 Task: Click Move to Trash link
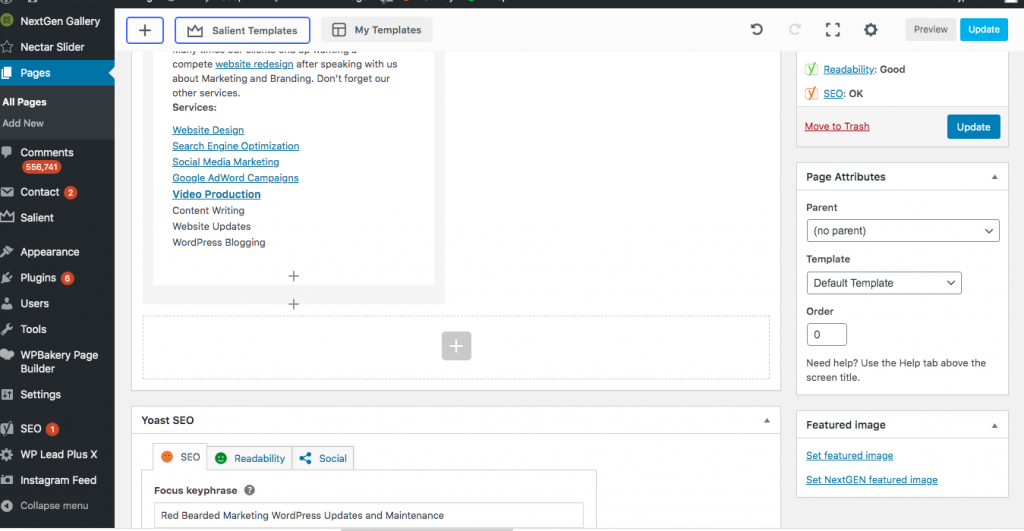pos(837,126)
